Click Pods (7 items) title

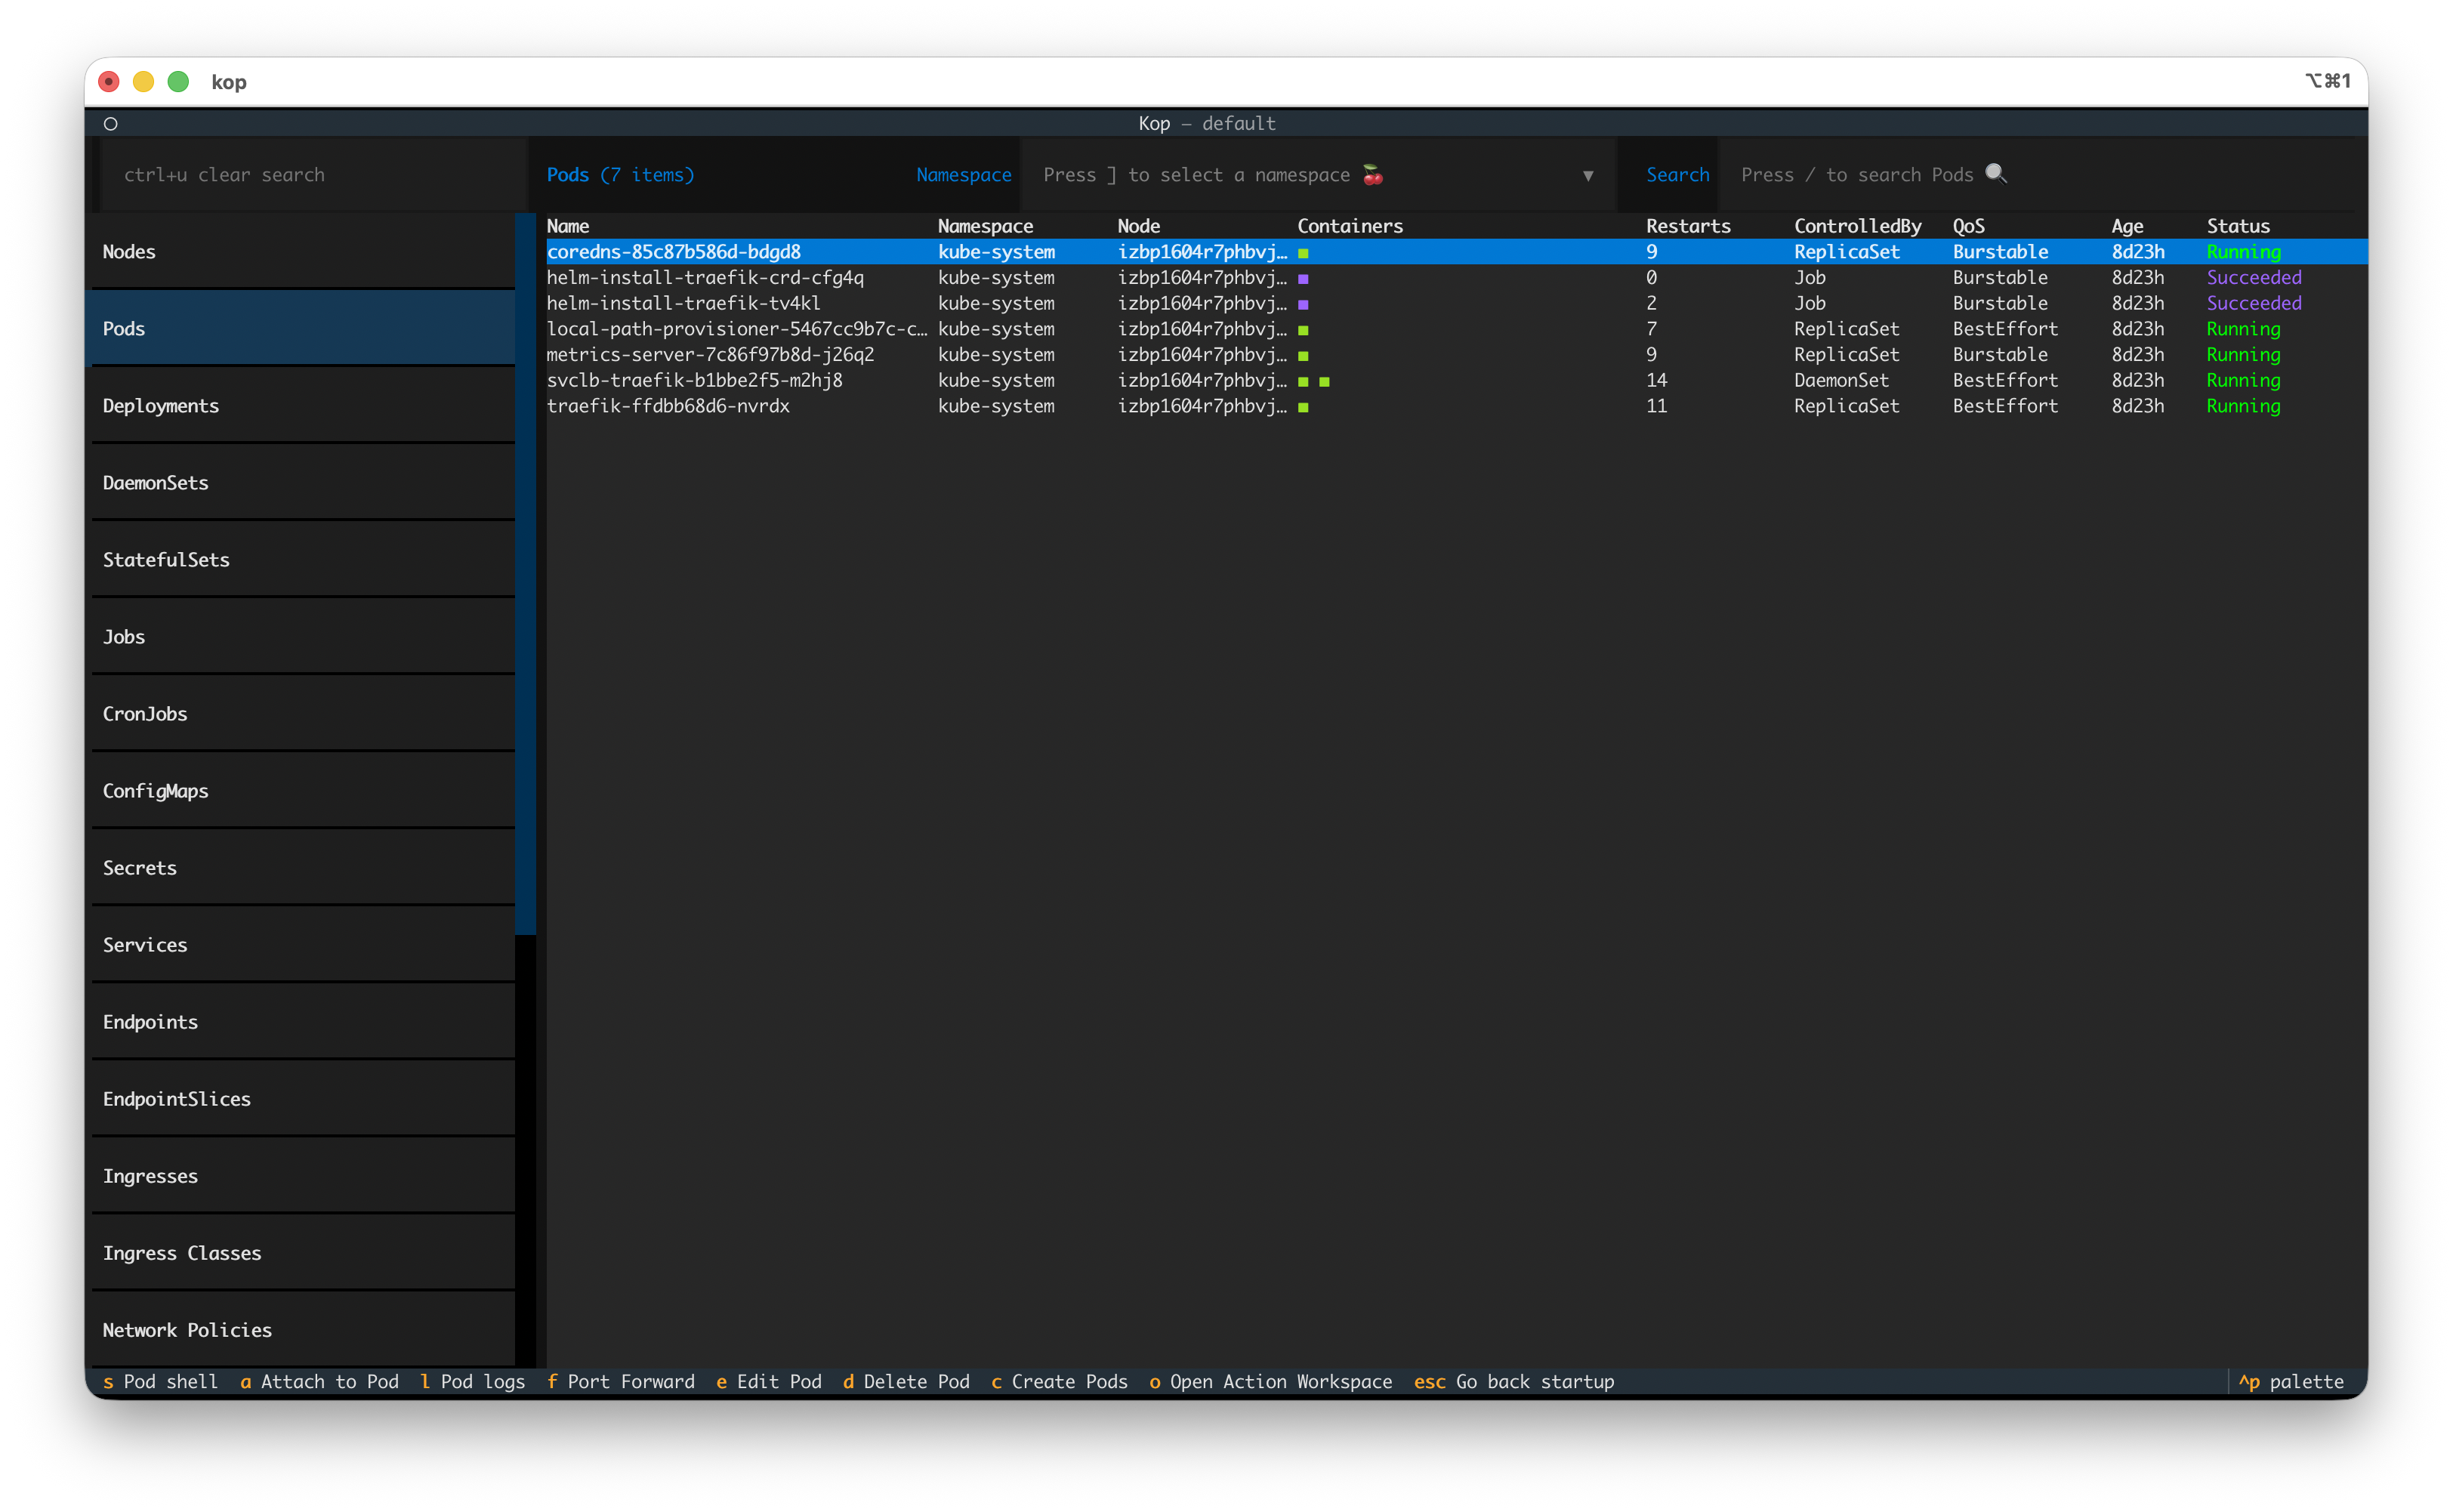620,175
